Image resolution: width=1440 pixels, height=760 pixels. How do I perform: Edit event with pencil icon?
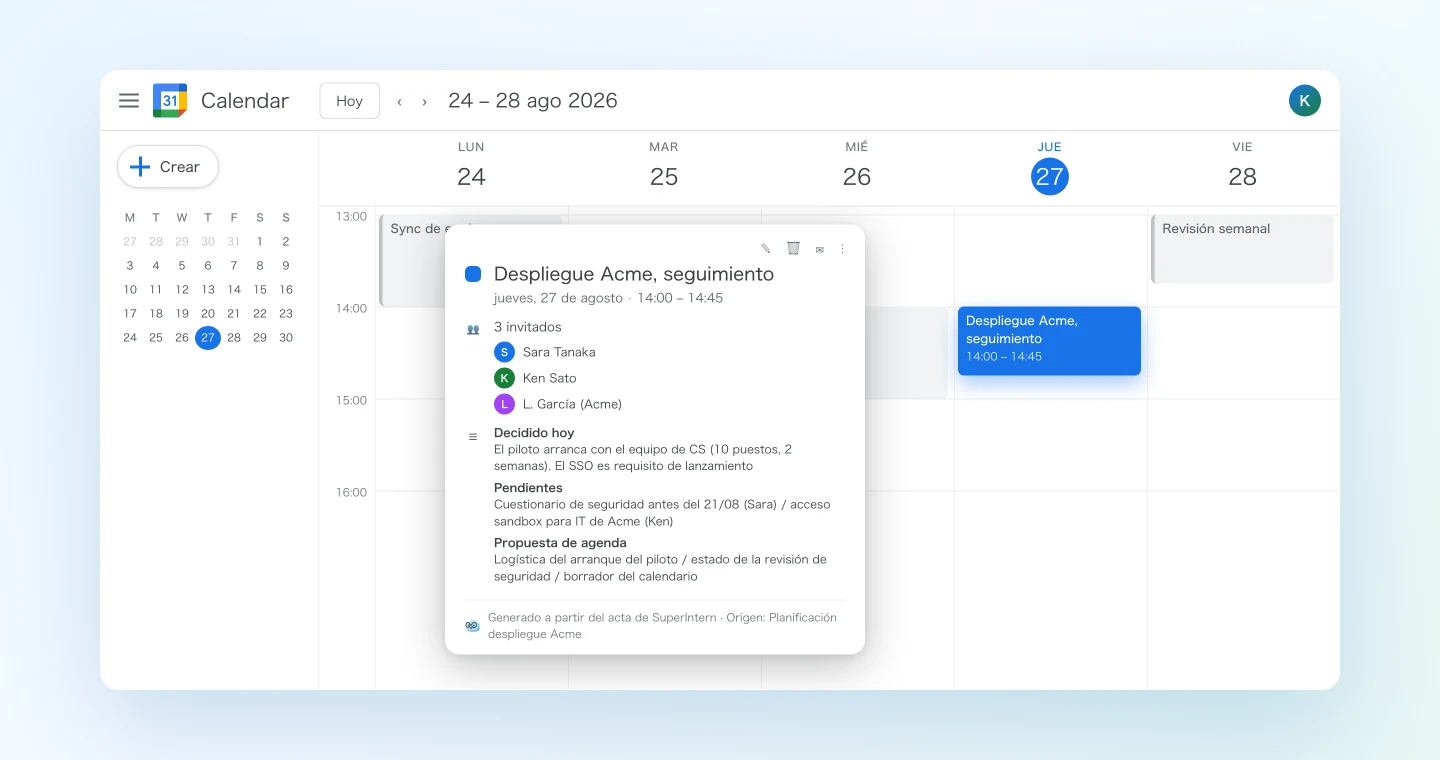(766, 248)
